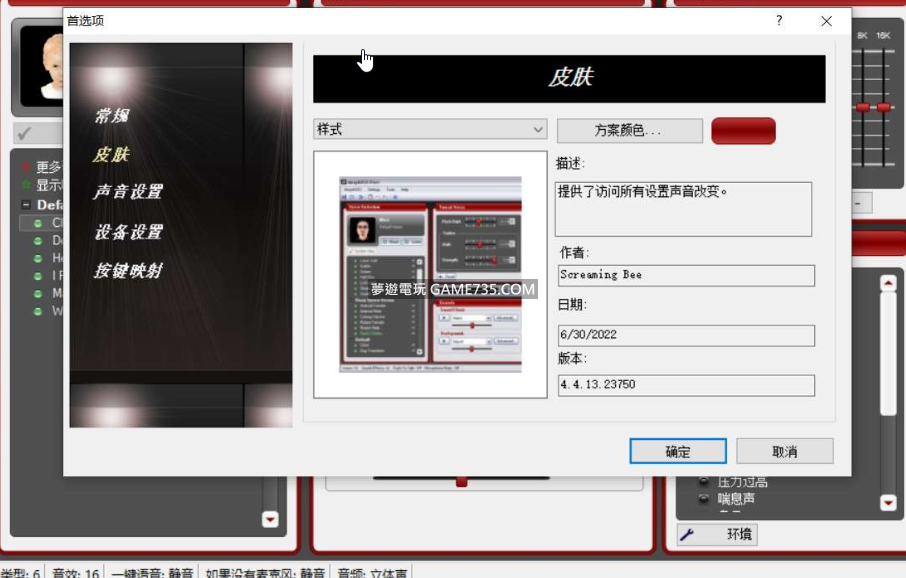Toggle the 喘息声 effect indicator
Viewport: 906px width, 578px height.
coord(704,499)
